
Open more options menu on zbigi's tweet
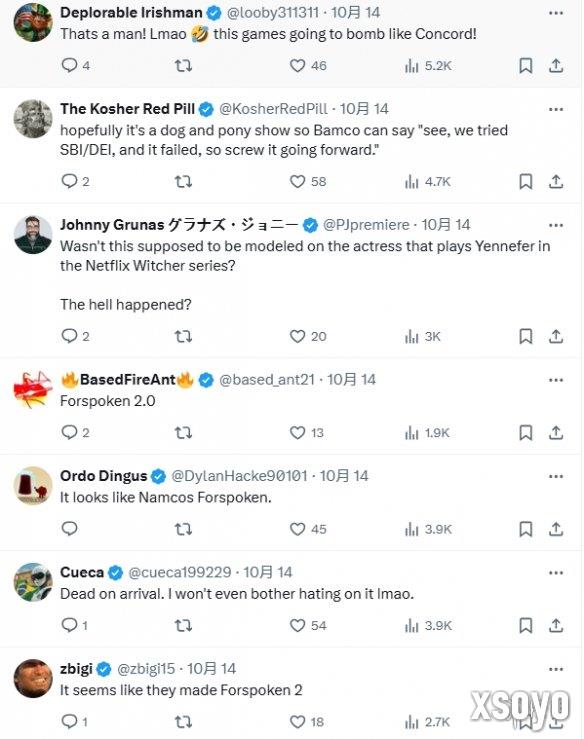click(556, 669)
